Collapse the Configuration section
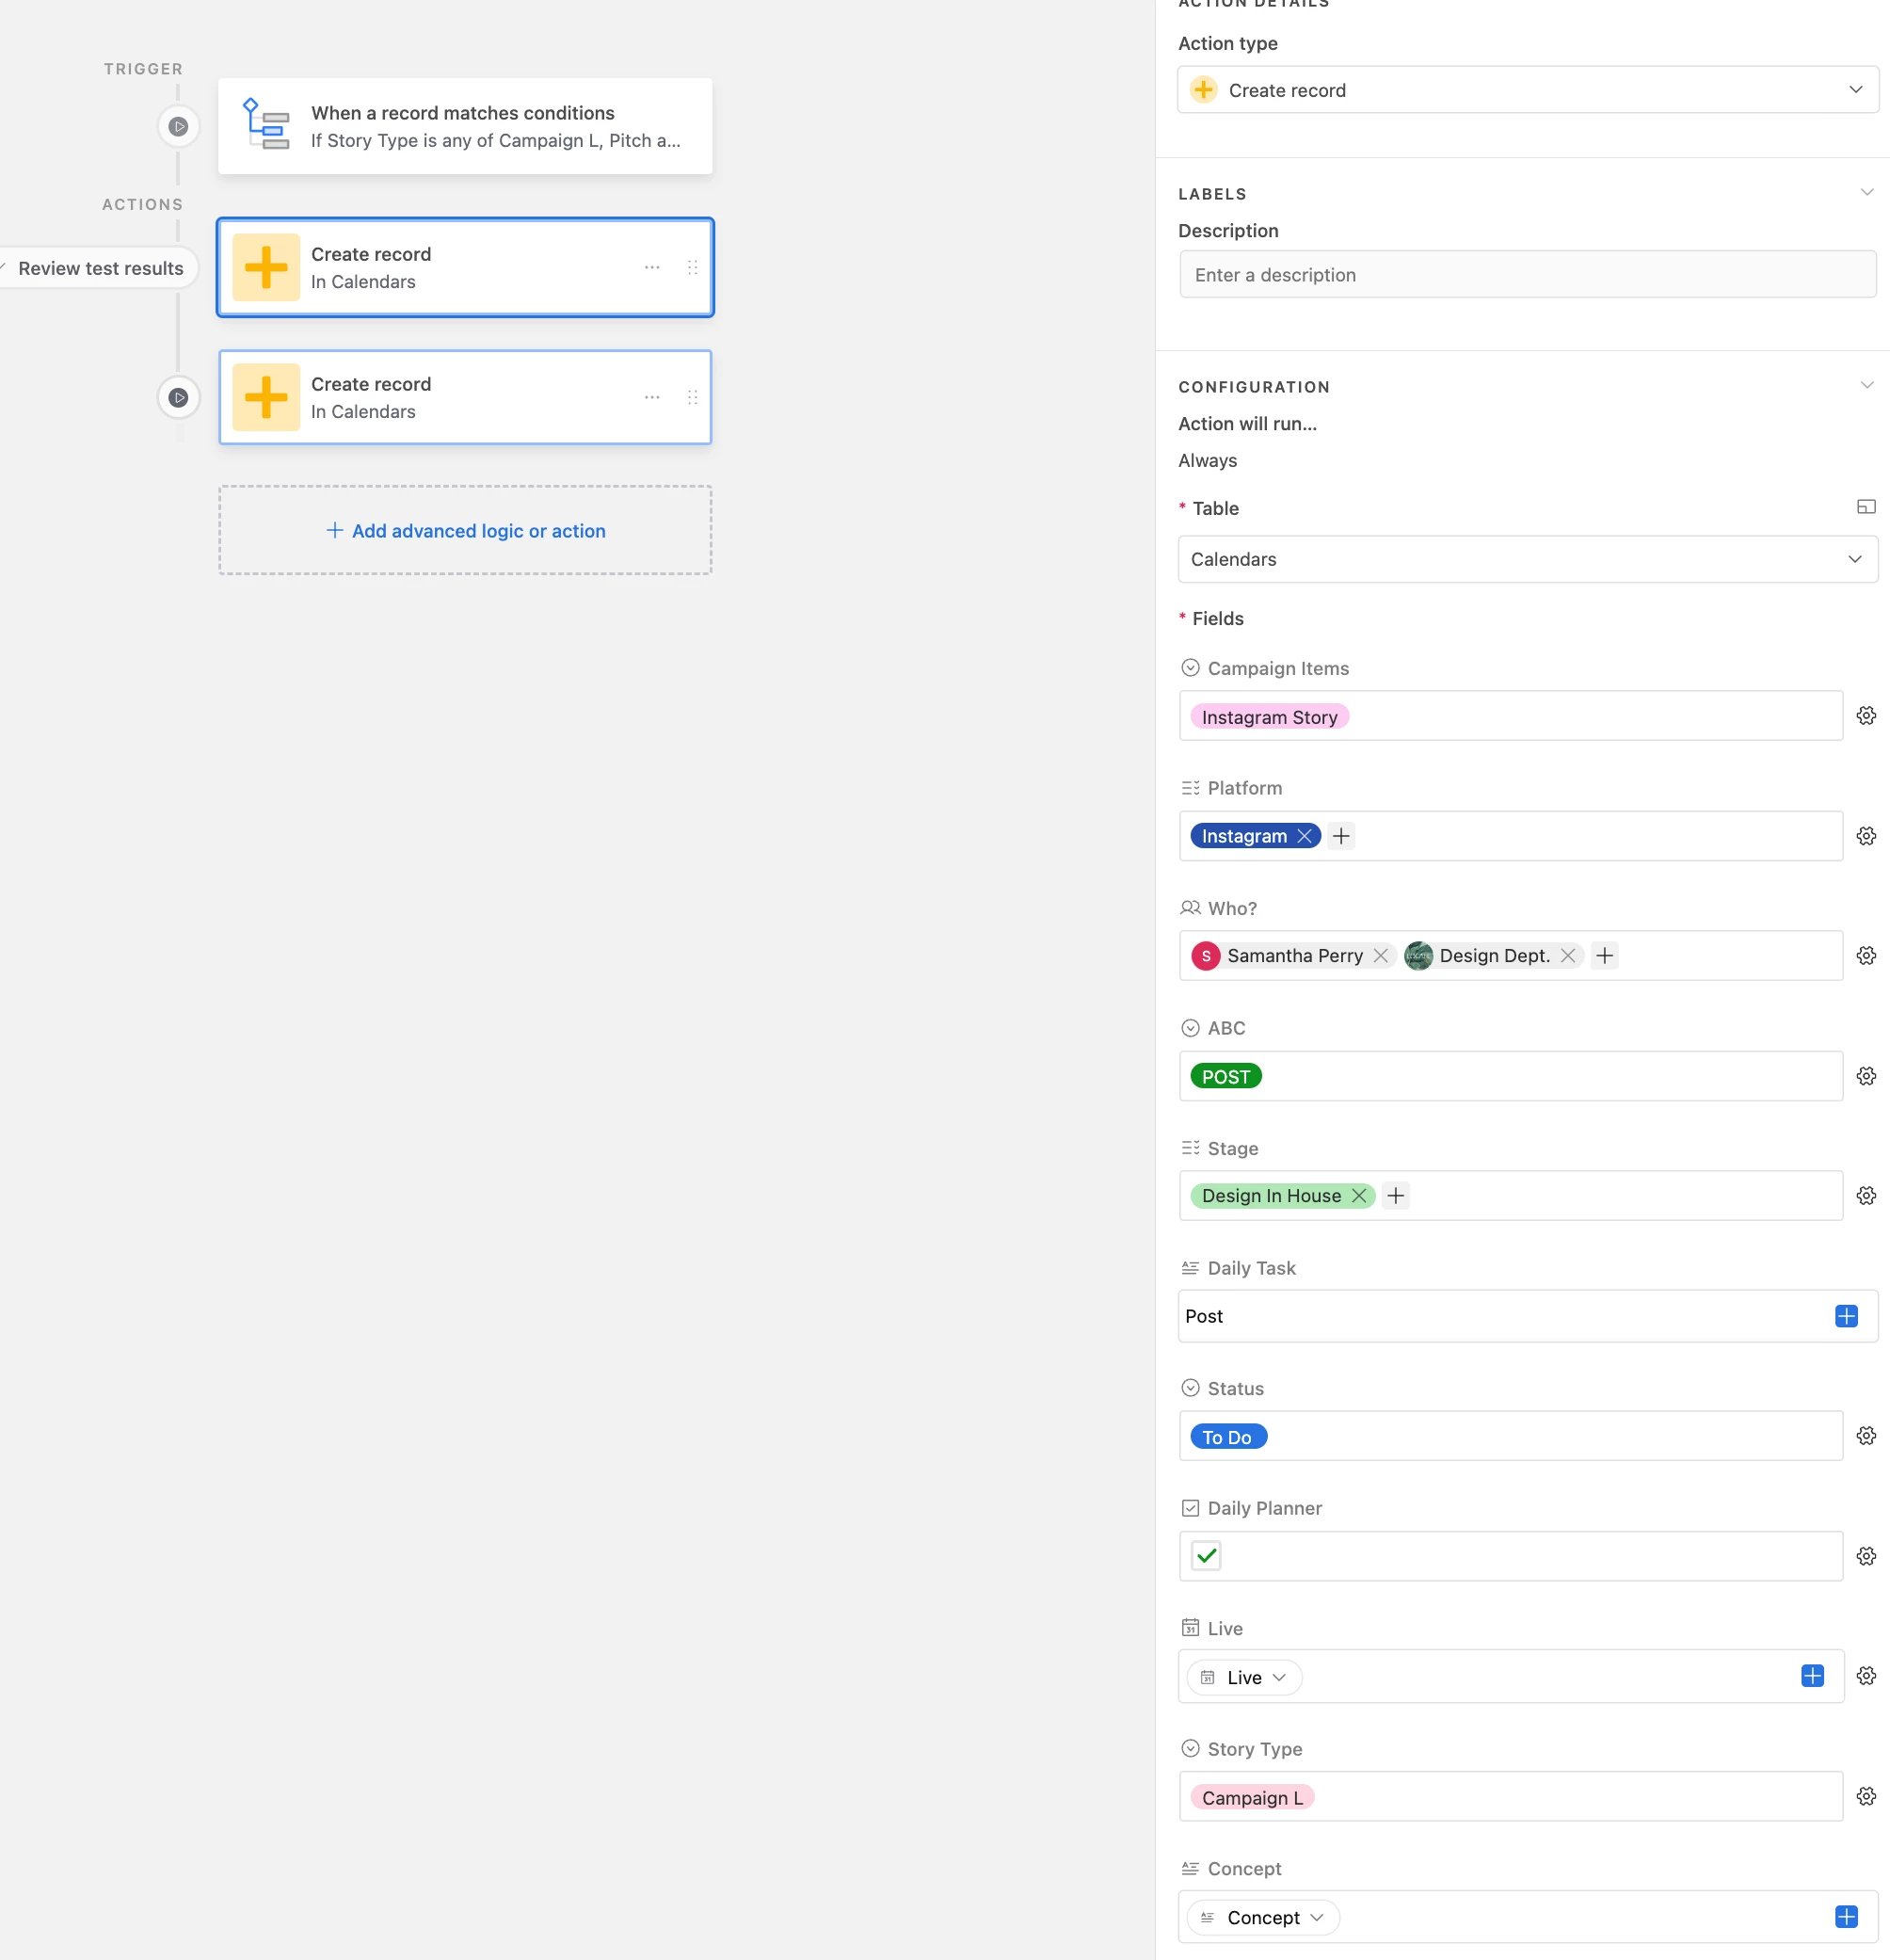Viewport: 1890px width, 1960px height. tap(1866, 386)
